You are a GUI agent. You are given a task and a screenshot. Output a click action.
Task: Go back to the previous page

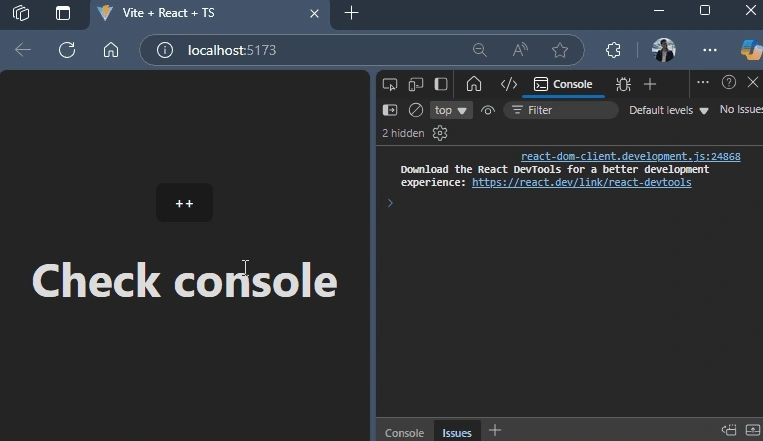(x=23, y=50)
